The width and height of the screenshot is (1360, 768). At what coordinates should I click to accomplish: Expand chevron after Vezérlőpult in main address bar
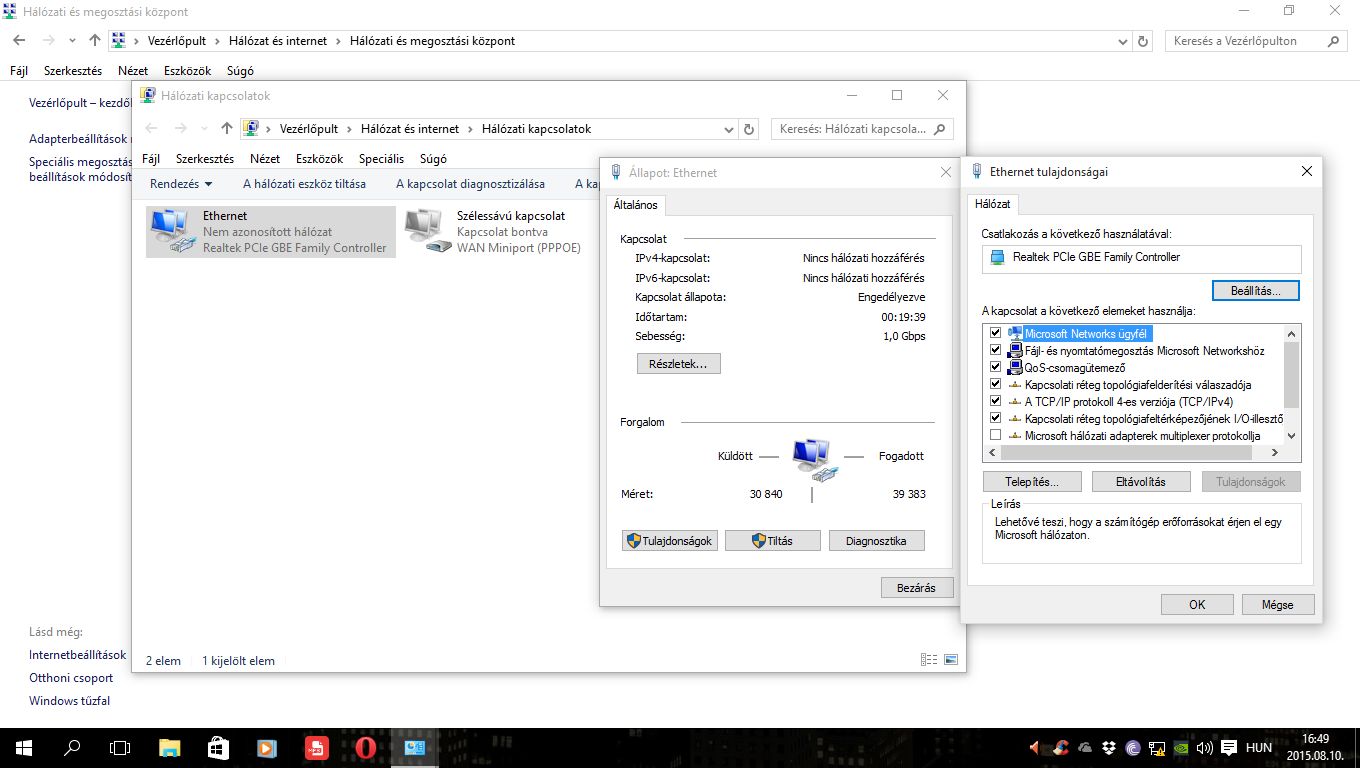[x=217, y=41]
